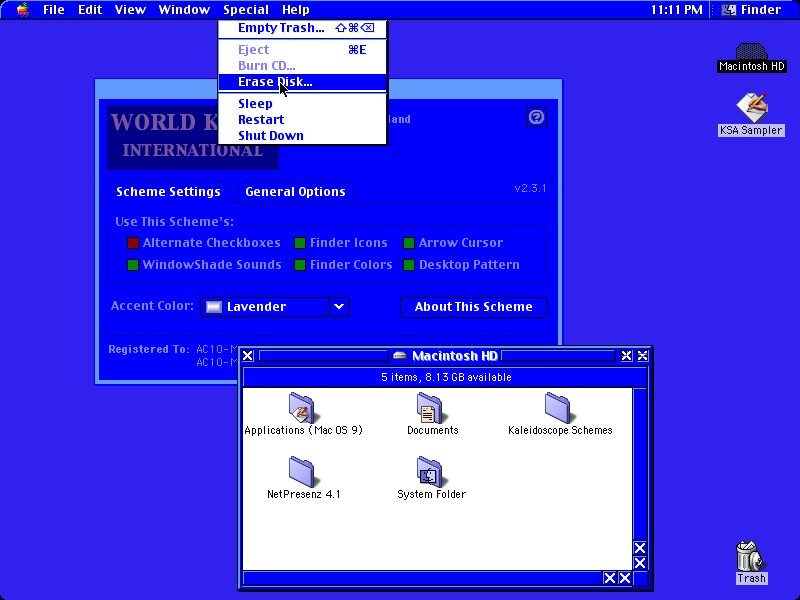Toggle the Alternate Checkboxes option
Image resolution: width=800 pixels, height=600 pixels.
tap(133, 243)
